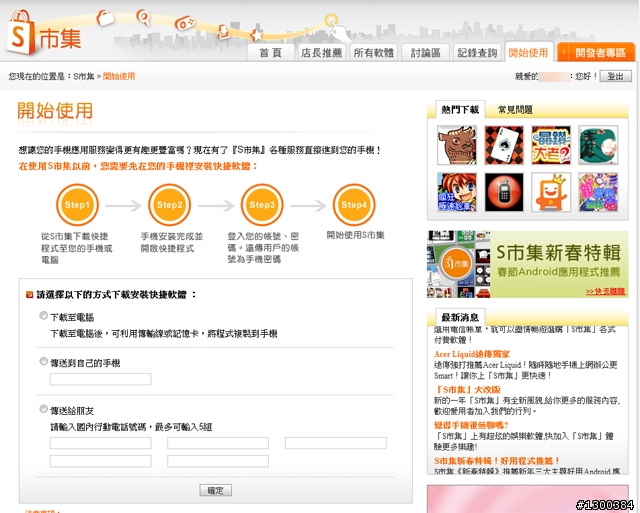Viewport: 640px width, 513px height.
Task: Open the 店長推薦 tab
Action: pyautogui.click(x=321, y=53)
